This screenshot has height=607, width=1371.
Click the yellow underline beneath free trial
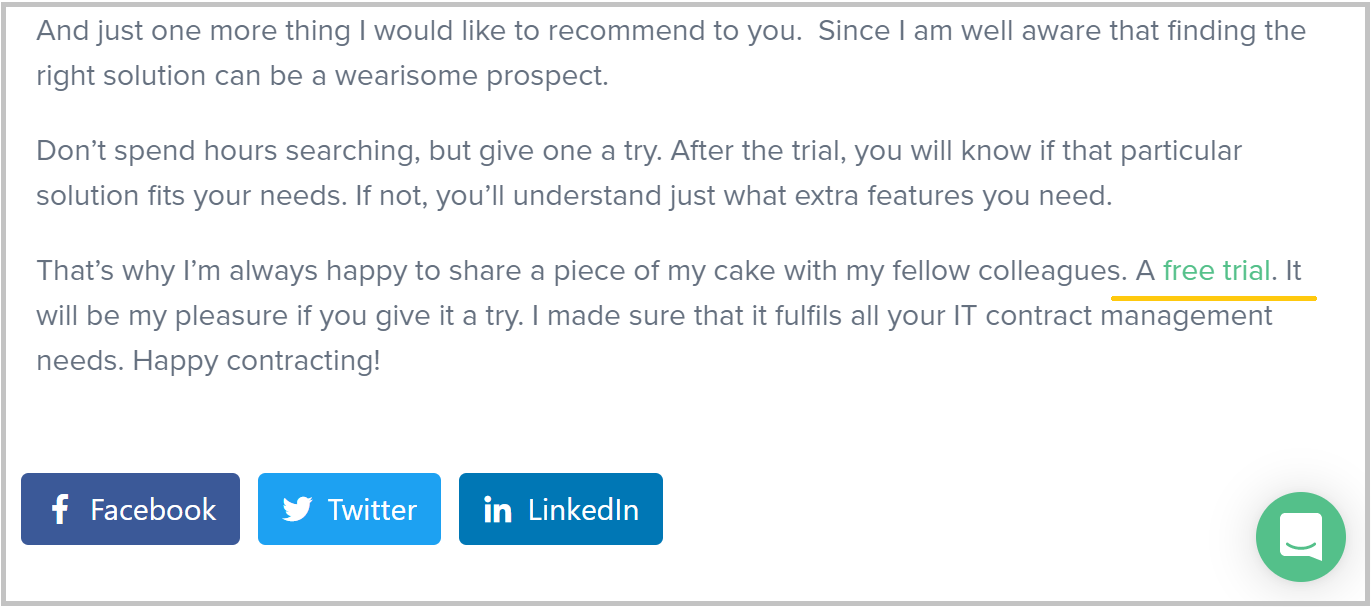point(1214,297)
